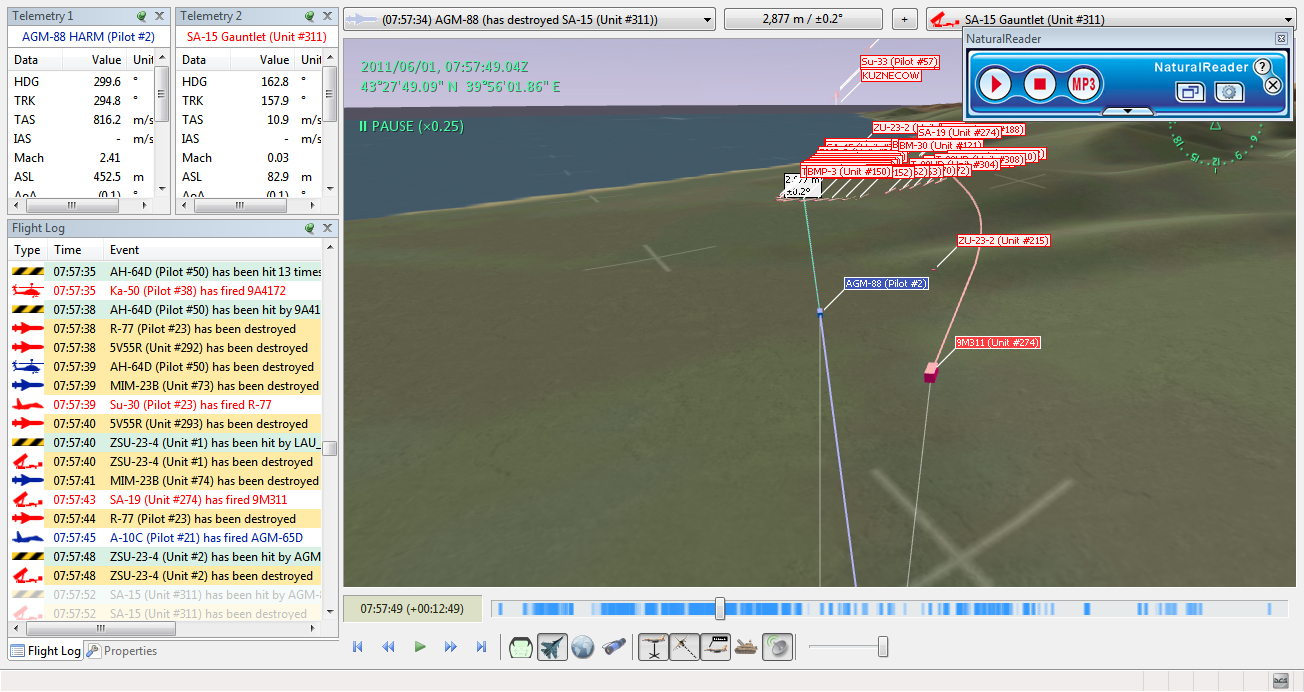
Task: Start playback with the green play button
Action: point(420,647)
